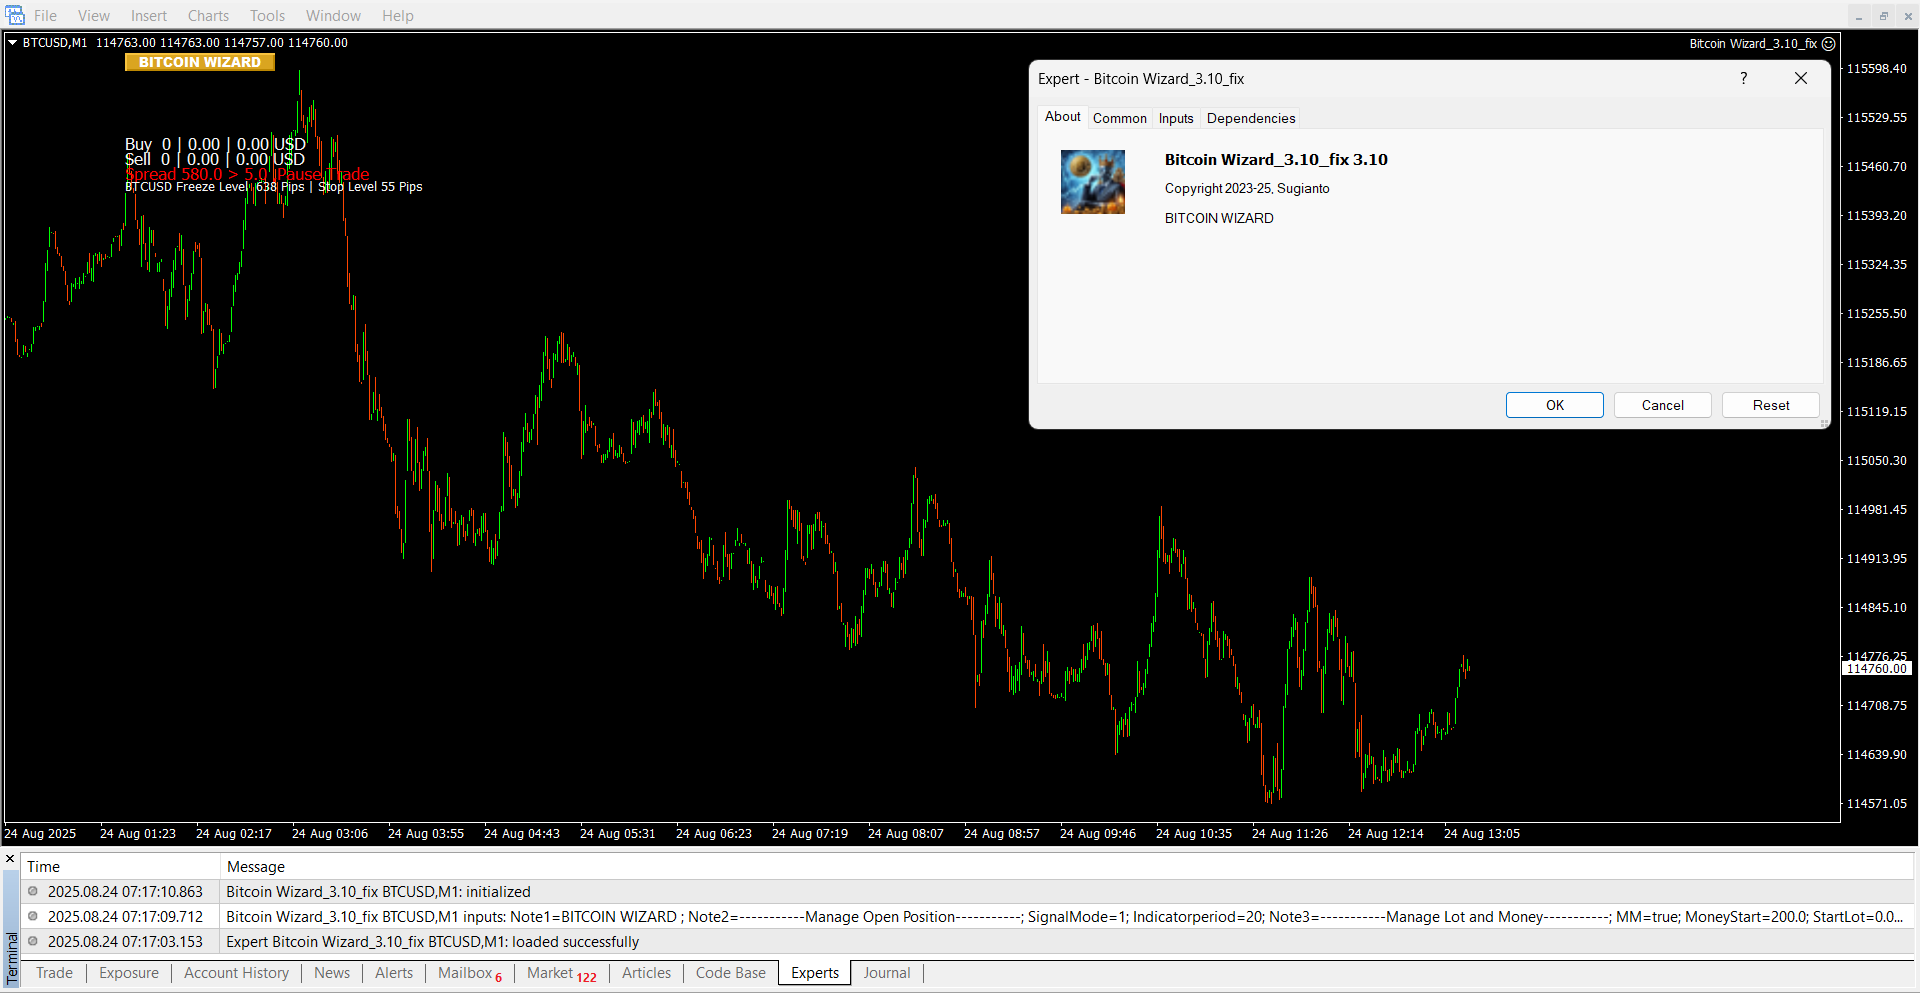The image size is (1920, 994).
Task: Click the 24 Aug 13:05 time axis label
Action: 1481,834
